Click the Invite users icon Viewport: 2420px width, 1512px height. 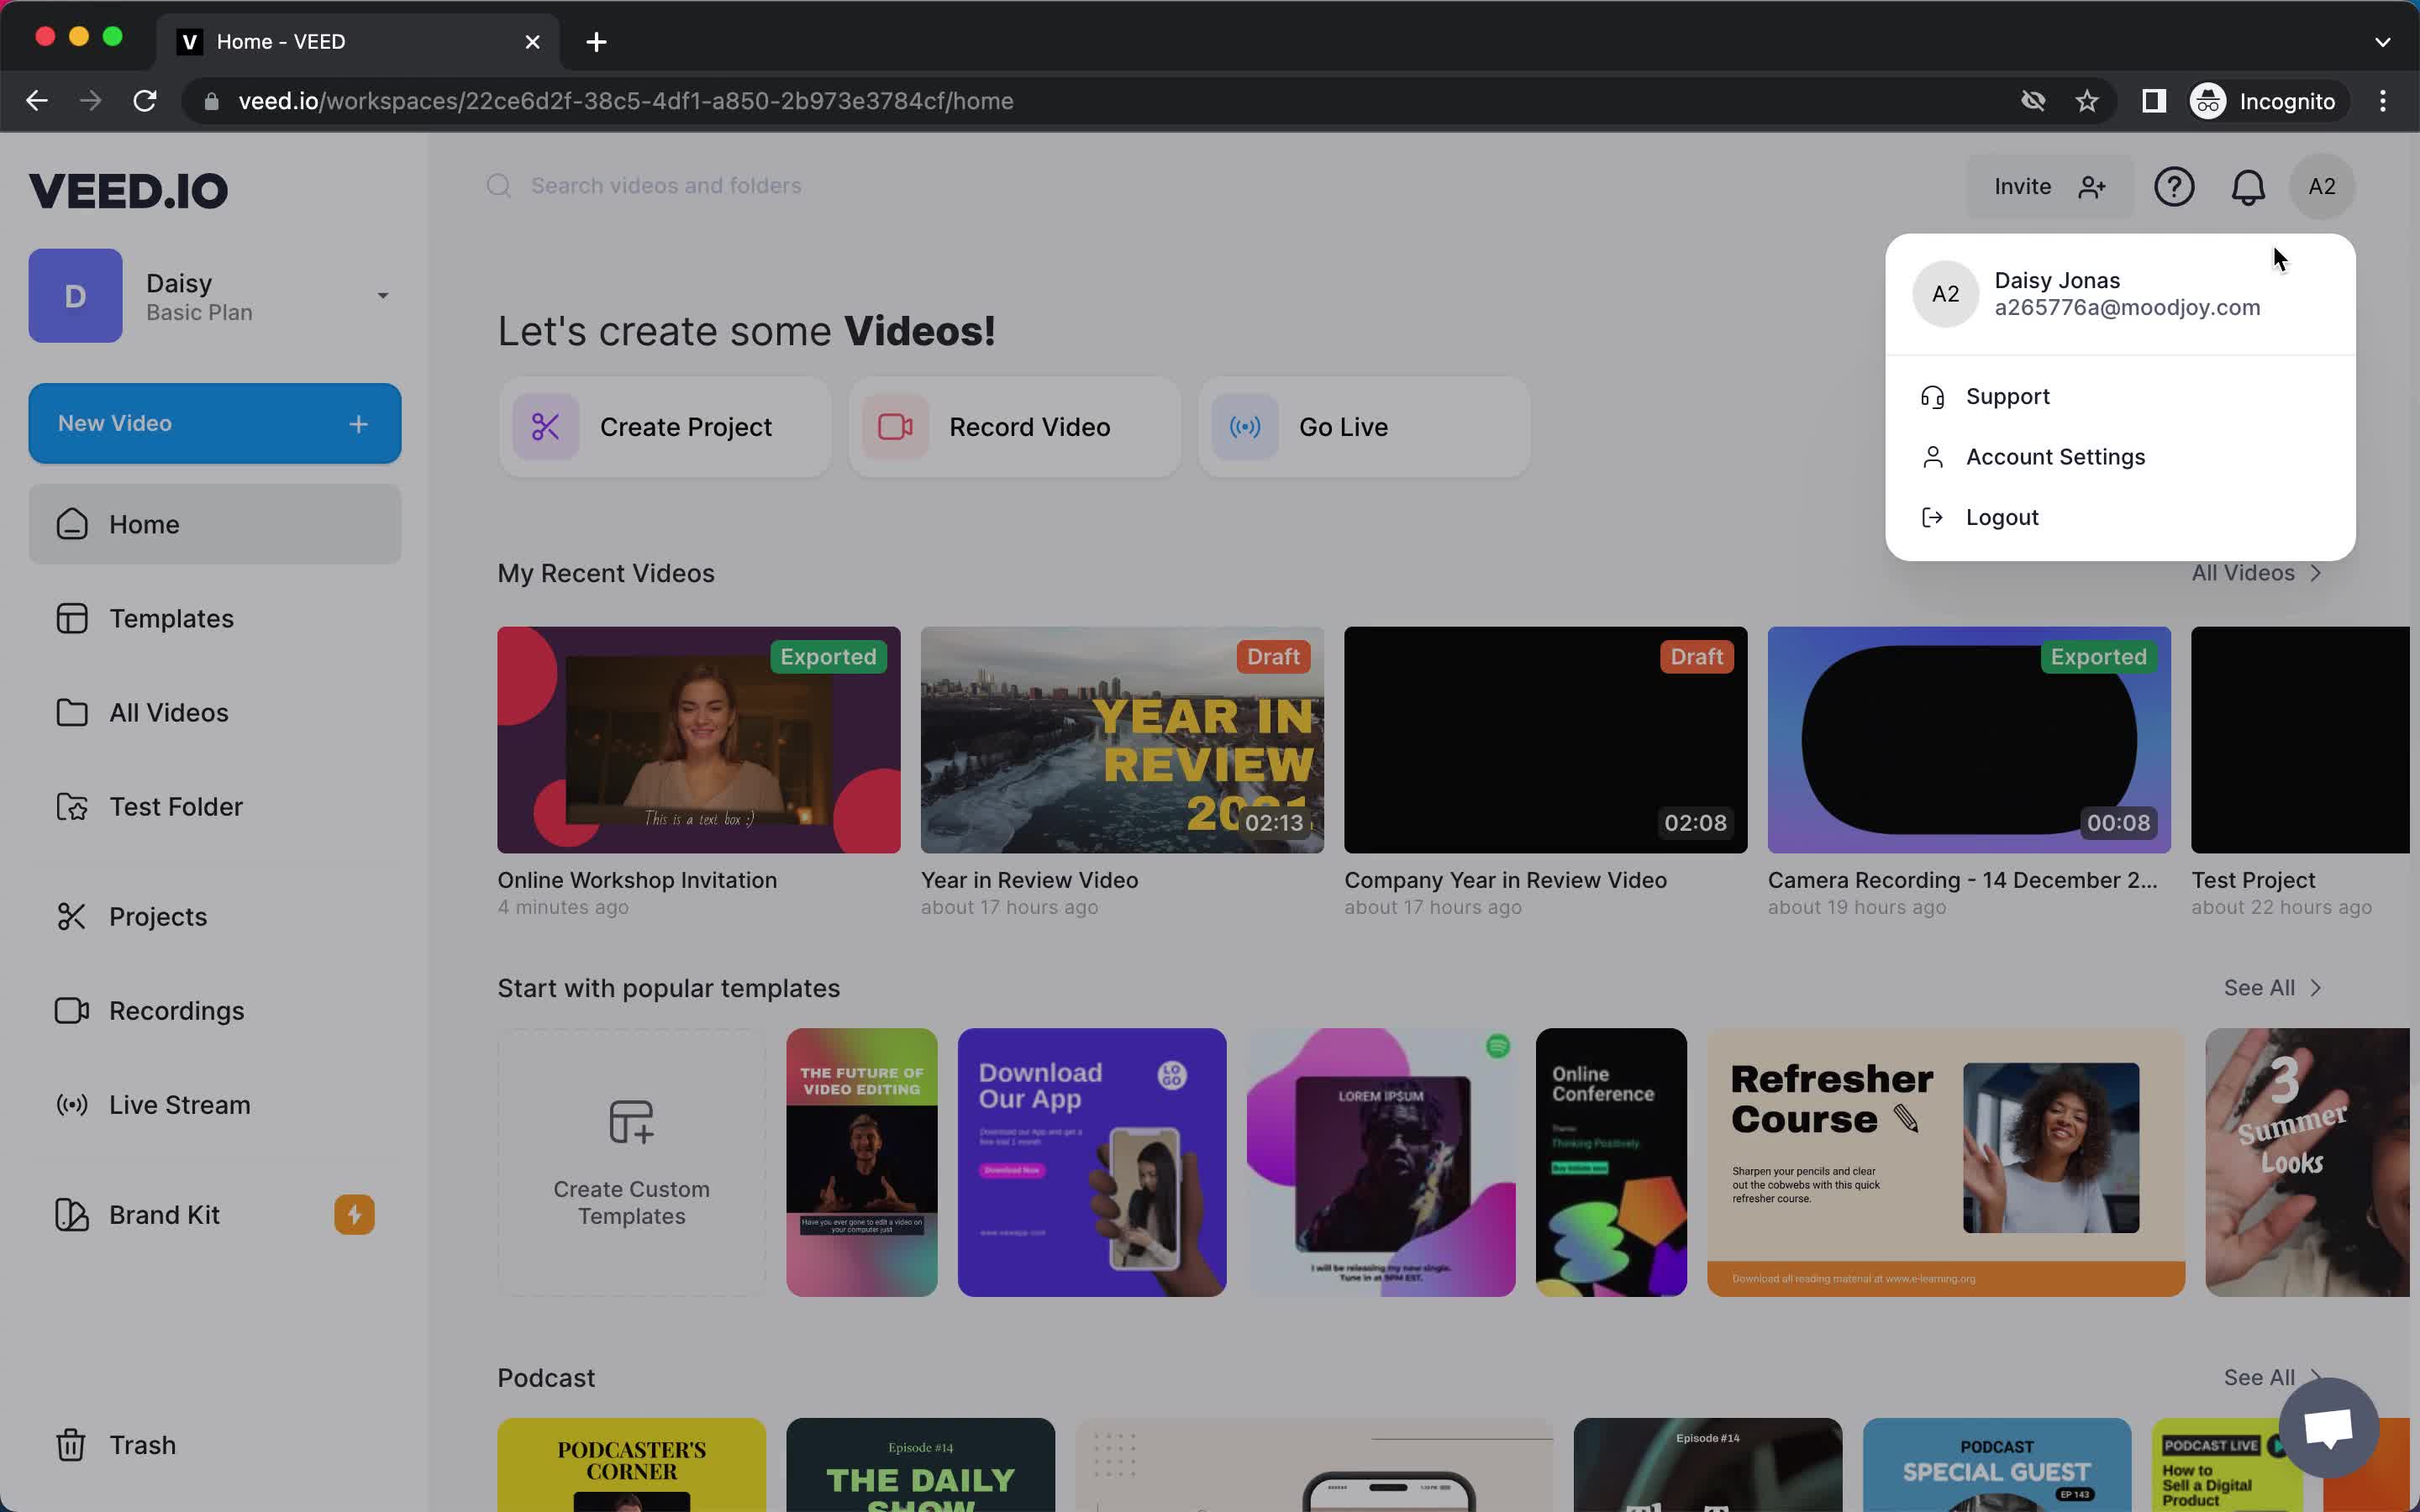point(2092,186)
